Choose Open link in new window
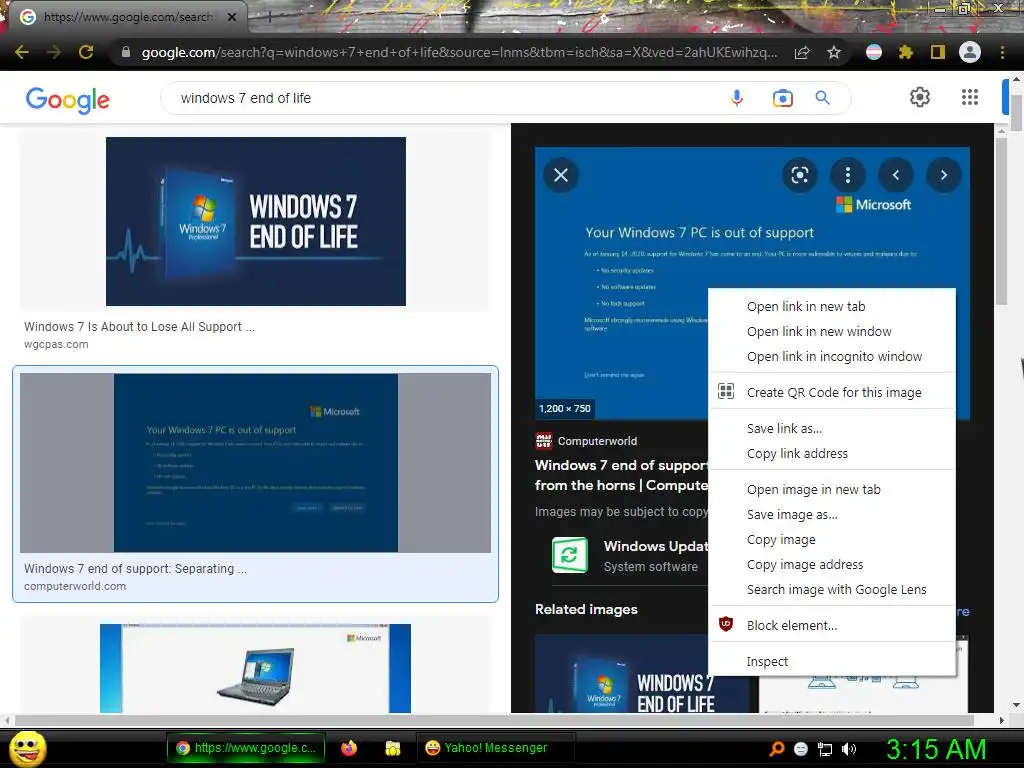 coord(831,331)
